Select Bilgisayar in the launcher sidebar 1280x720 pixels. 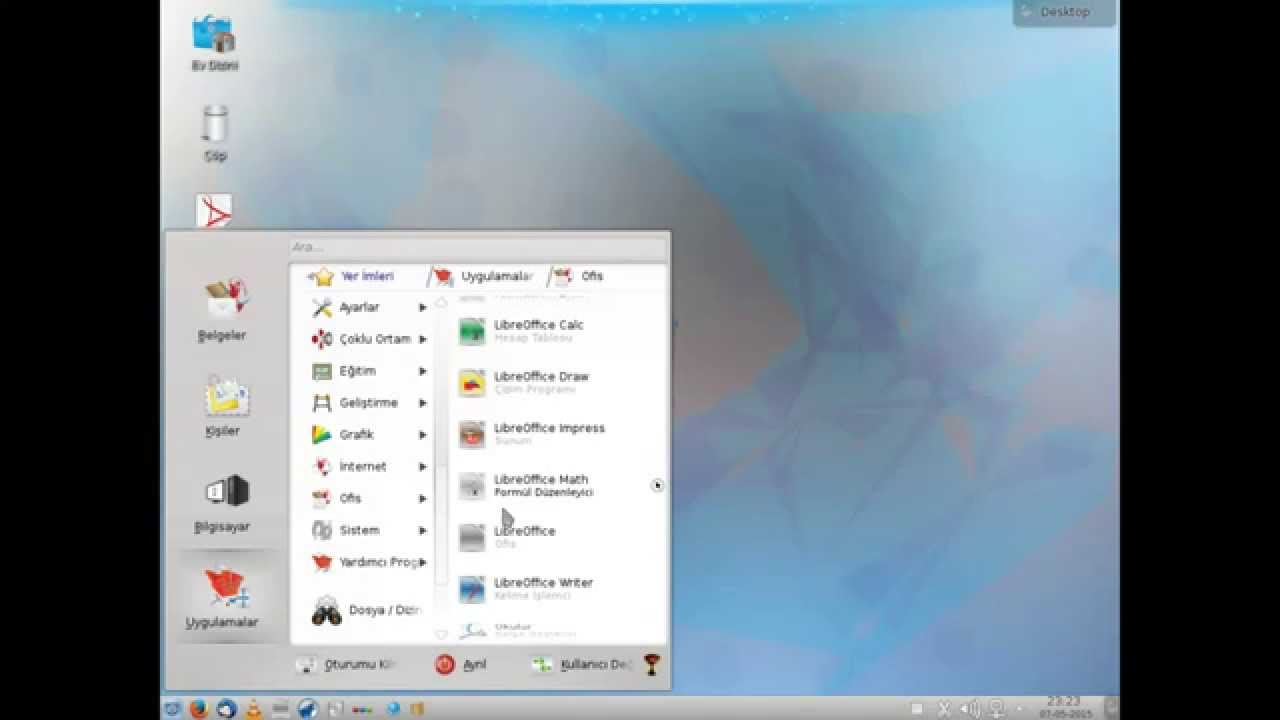(222, 503)
